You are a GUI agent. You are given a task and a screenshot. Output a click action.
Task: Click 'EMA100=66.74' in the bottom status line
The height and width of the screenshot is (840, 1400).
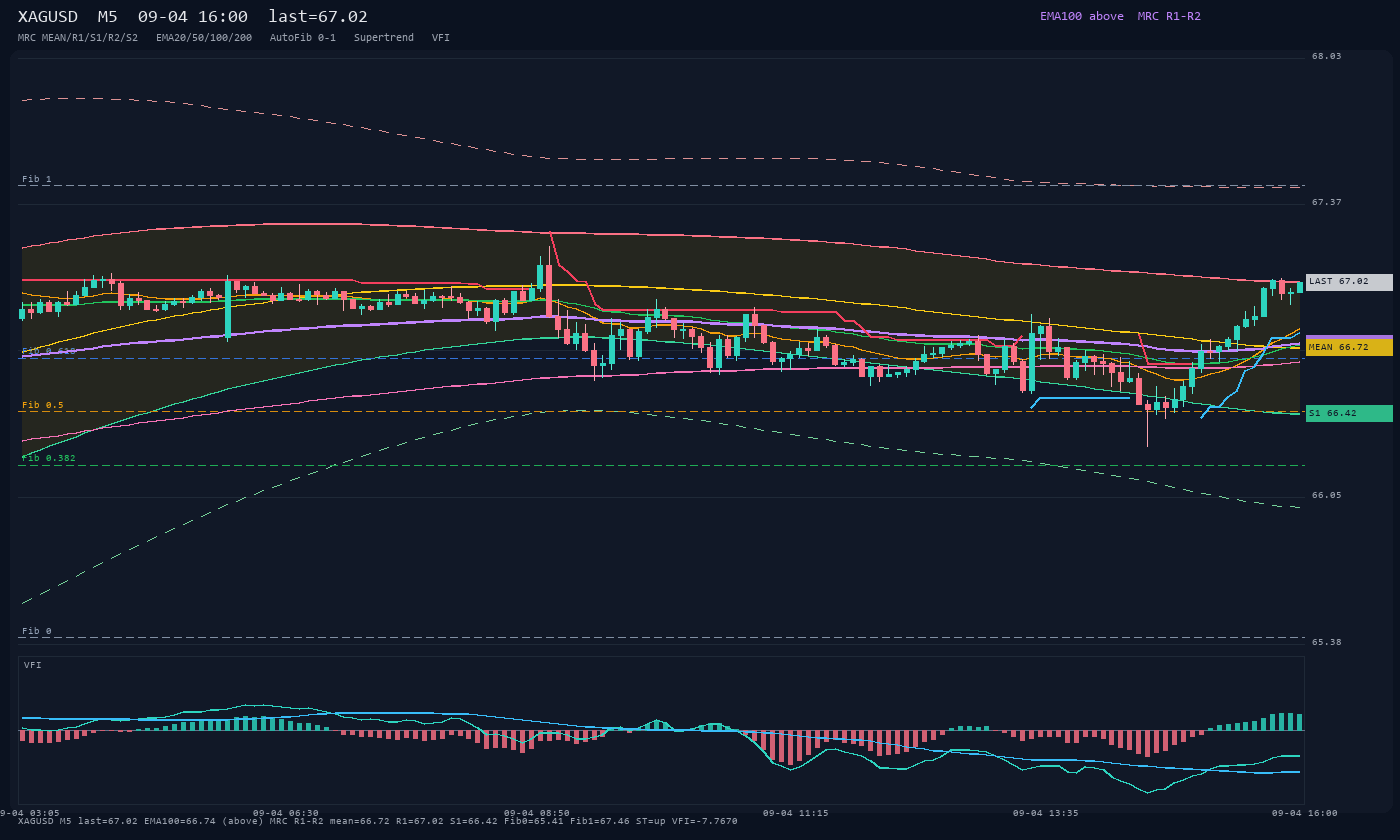[180, 821]
